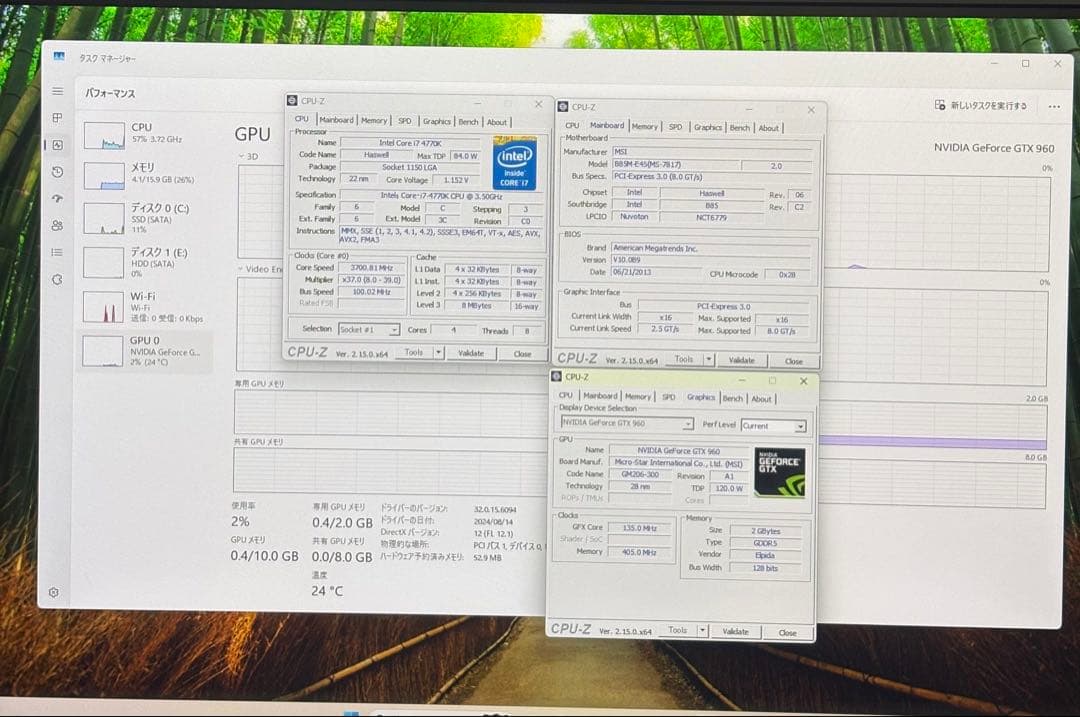Open Task Manager hamburger navigation menu

58,91
